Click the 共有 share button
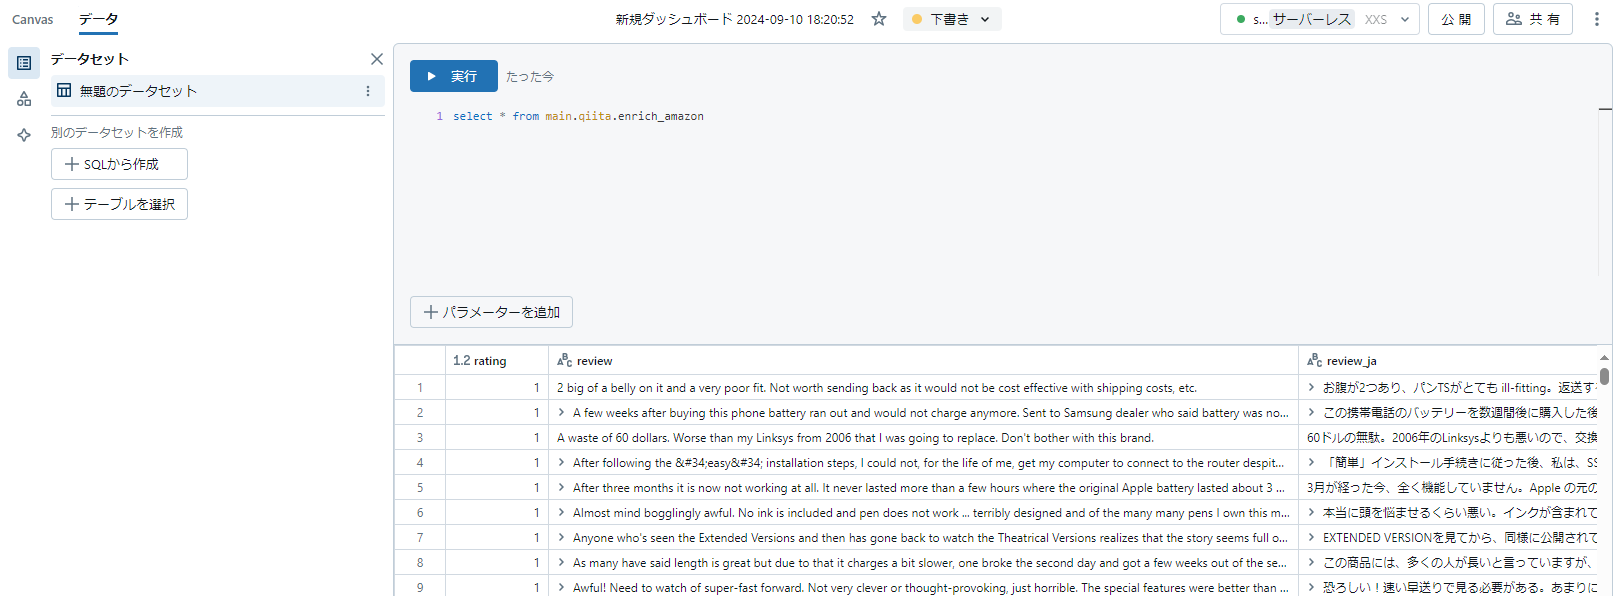 (1533, 19)
